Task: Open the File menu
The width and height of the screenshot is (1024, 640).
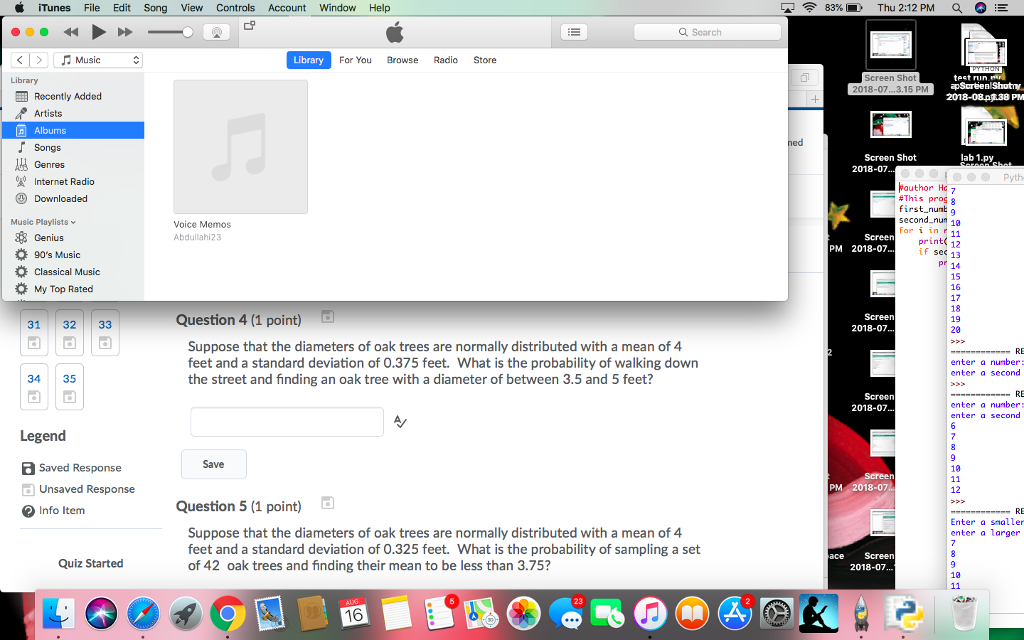Action: [x=91, y=8]
